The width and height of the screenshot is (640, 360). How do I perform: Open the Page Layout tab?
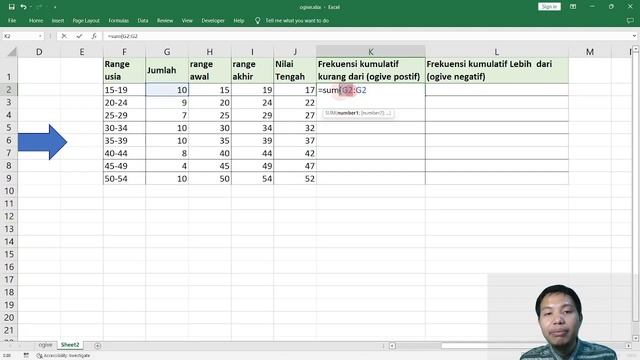[86, 20]
